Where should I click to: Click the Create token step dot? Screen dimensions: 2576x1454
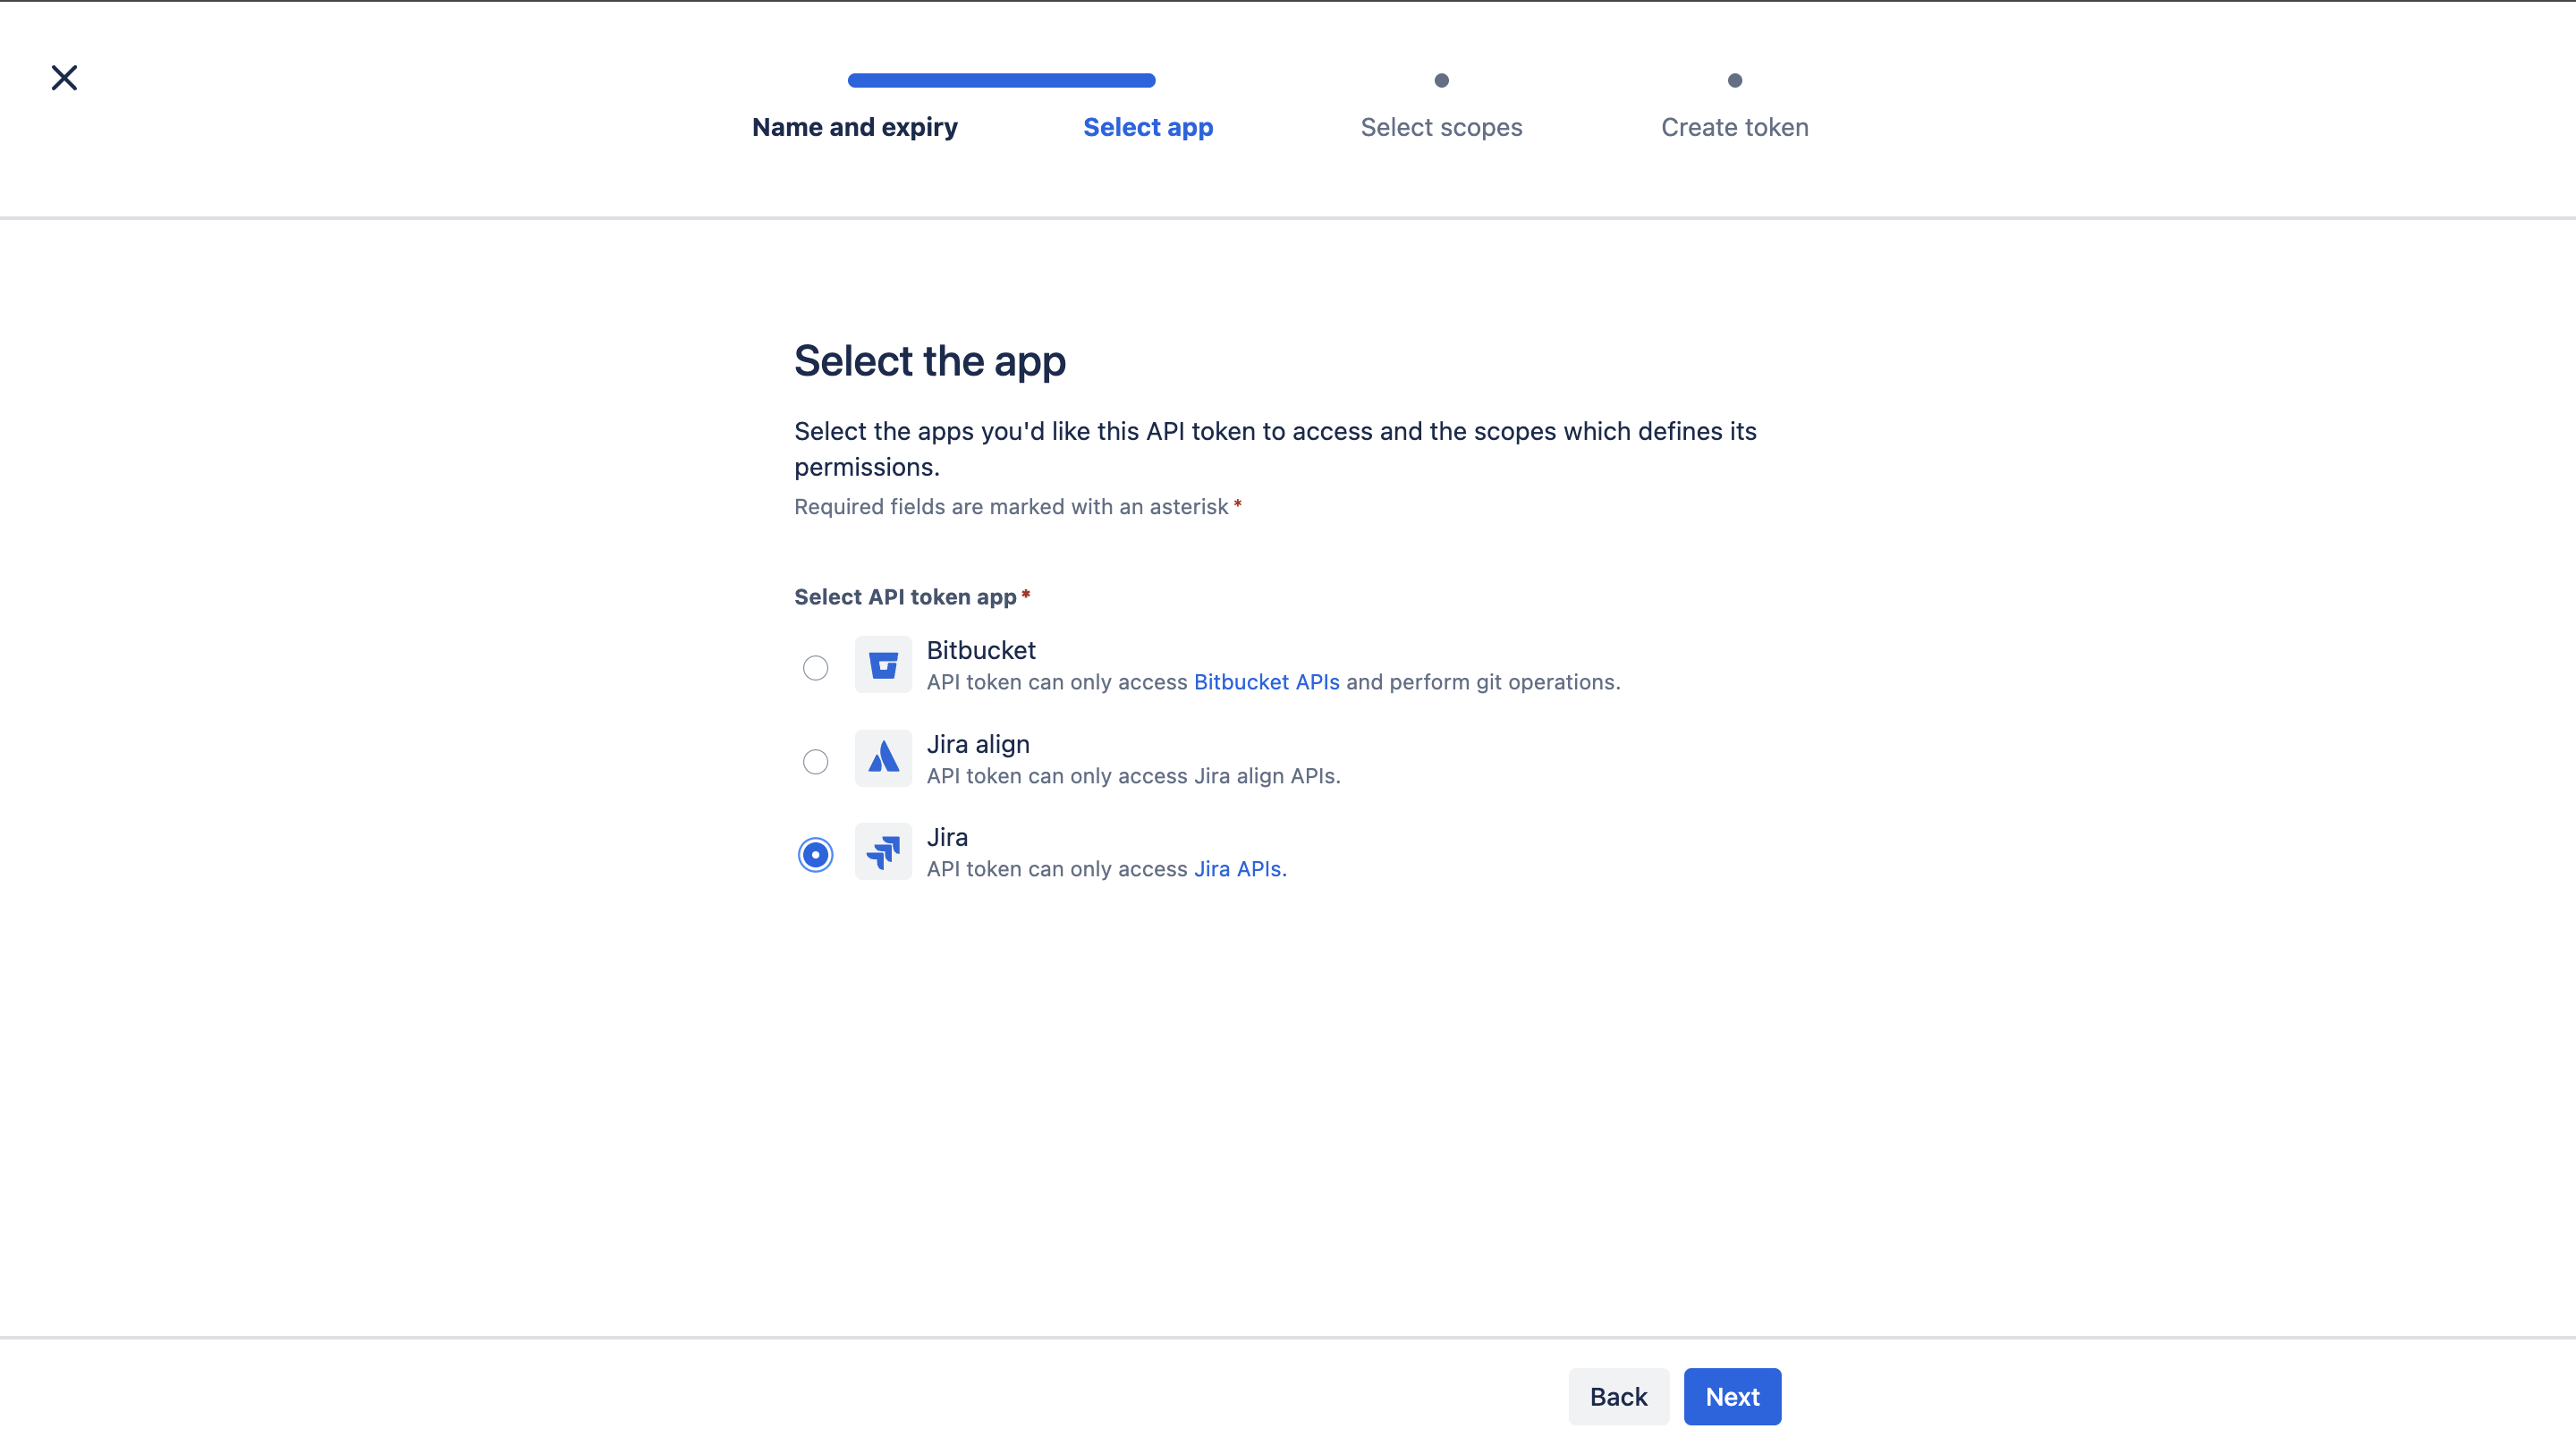click(x=1734, y=80)
